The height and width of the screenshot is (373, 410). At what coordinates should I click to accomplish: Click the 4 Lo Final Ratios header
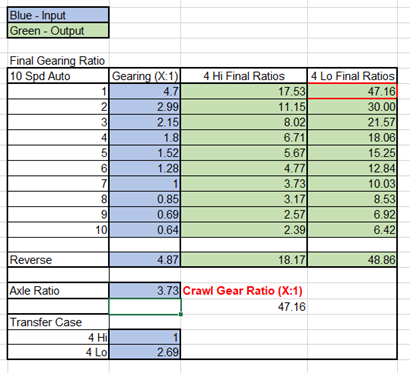click(352, 76)
